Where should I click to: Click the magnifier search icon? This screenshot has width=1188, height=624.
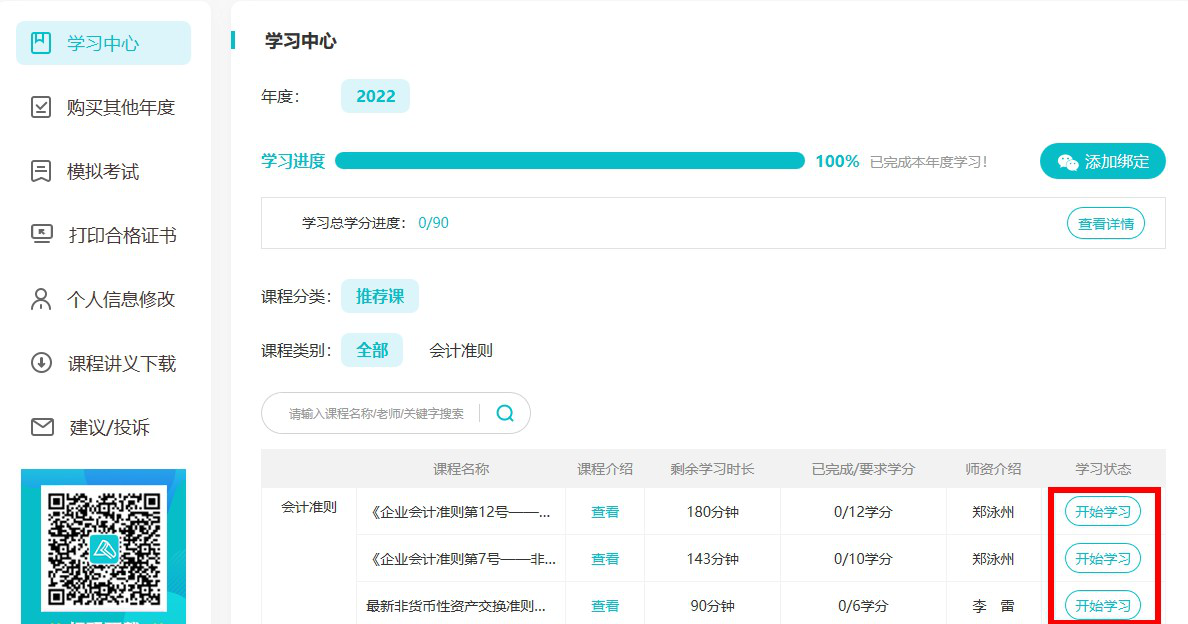pyautogui.click(x=505, y=413)
